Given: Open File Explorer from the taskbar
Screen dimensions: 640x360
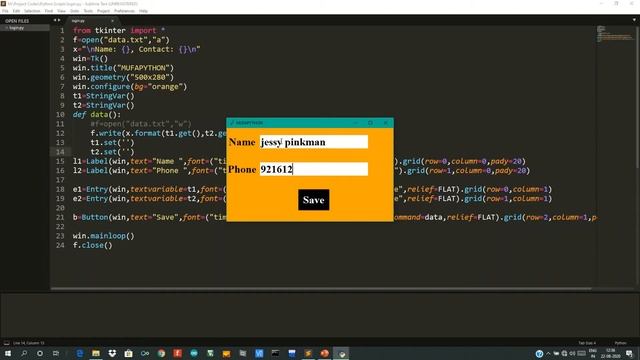Looking at the screenshot, I should point(96,353).
